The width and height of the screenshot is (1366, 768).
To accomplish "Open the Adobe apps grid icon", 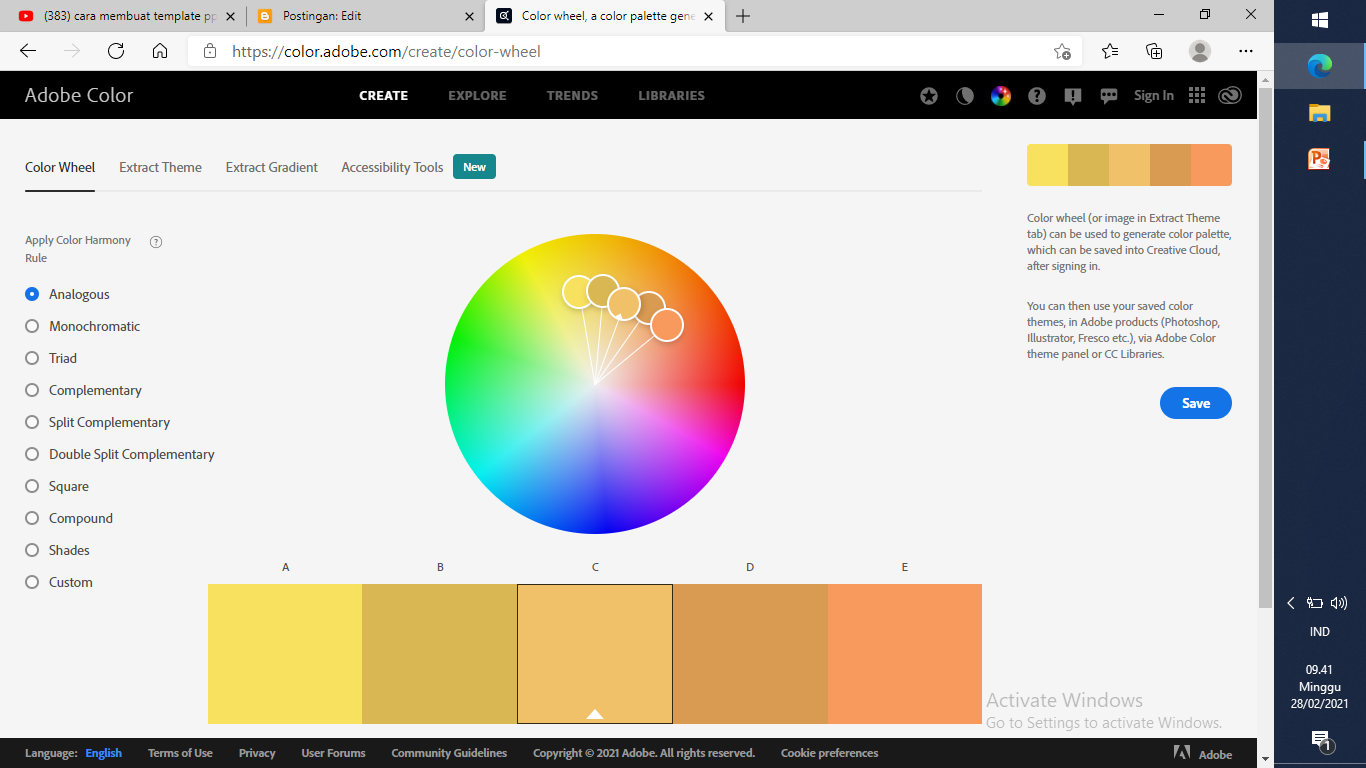I will [x=1197, y=95].
